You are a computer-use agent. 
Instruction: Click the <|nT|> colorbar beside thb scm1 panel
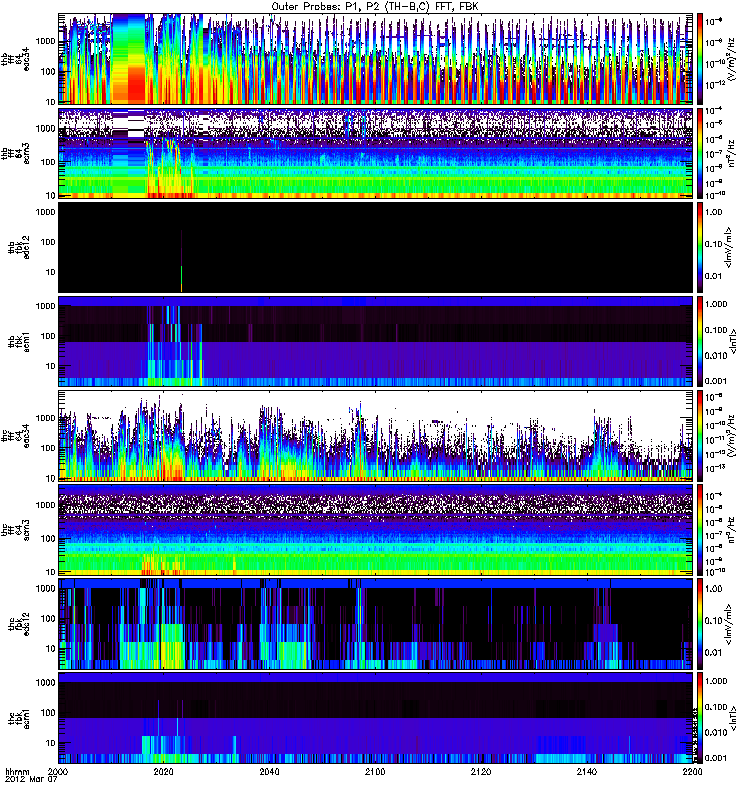click(x=700, y=341)
